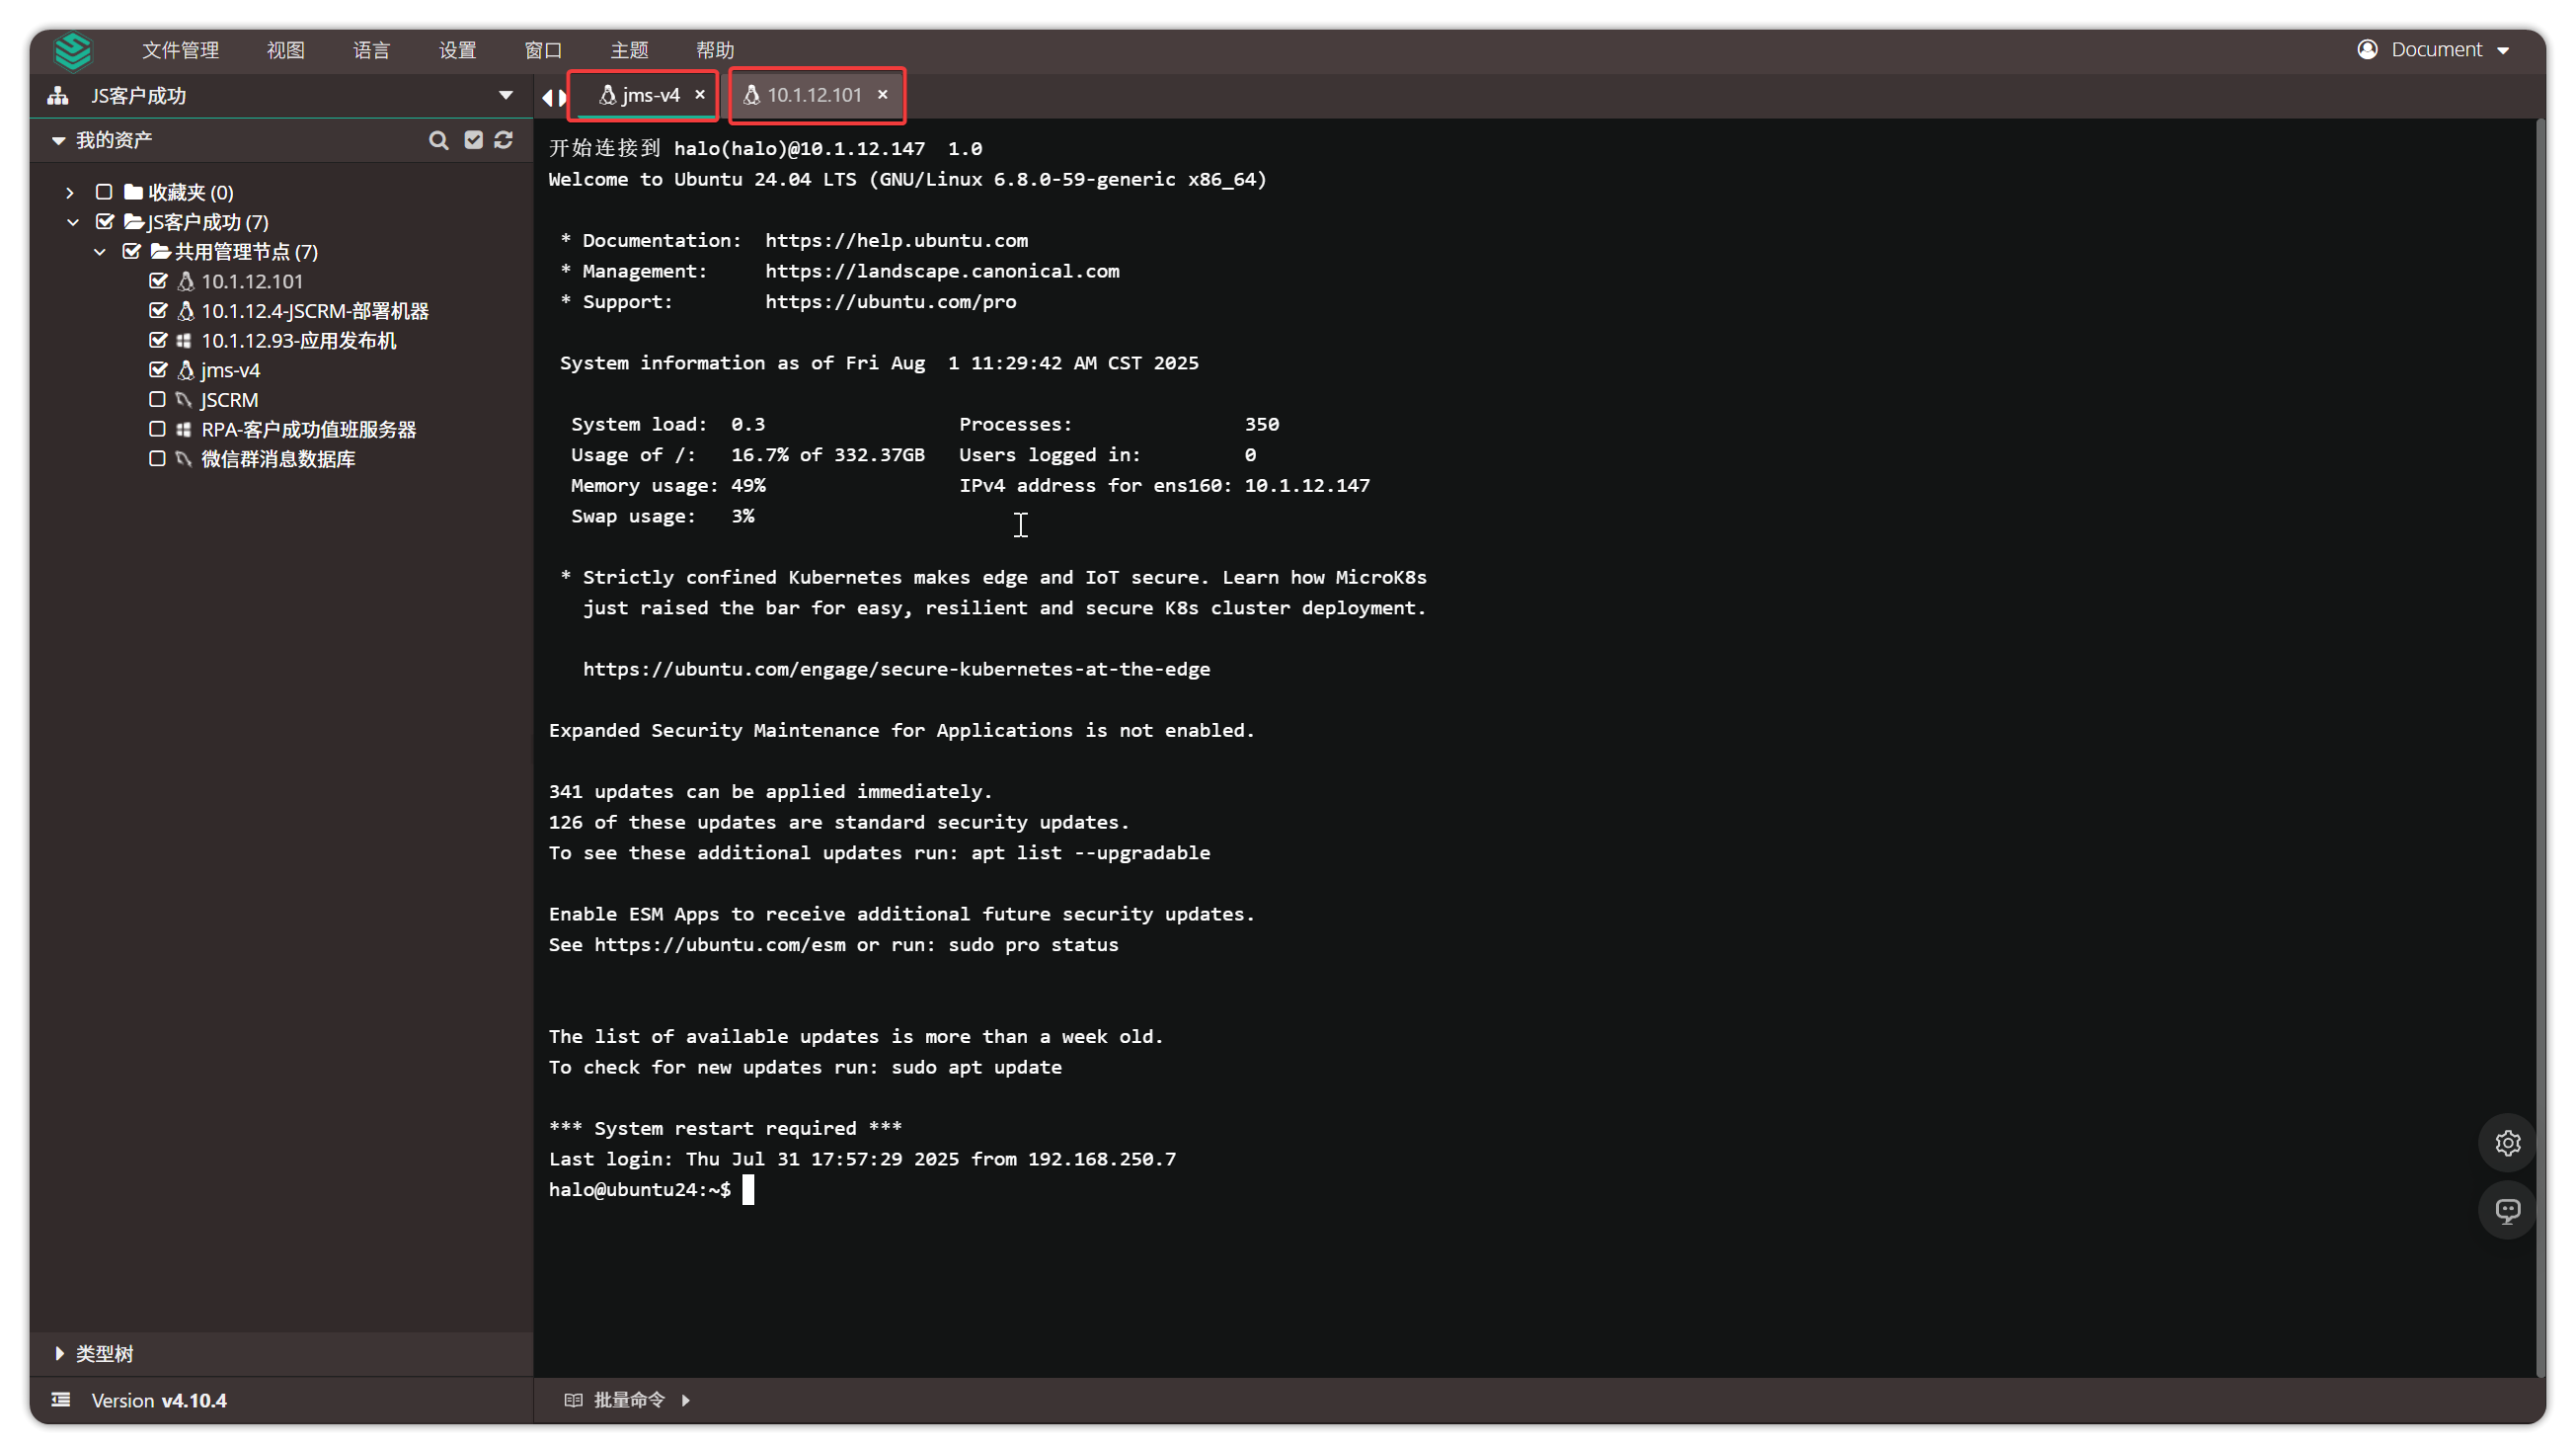Open the 帮助 menu
Screen dimensions: 2576x1444
[x=715, y=50]
